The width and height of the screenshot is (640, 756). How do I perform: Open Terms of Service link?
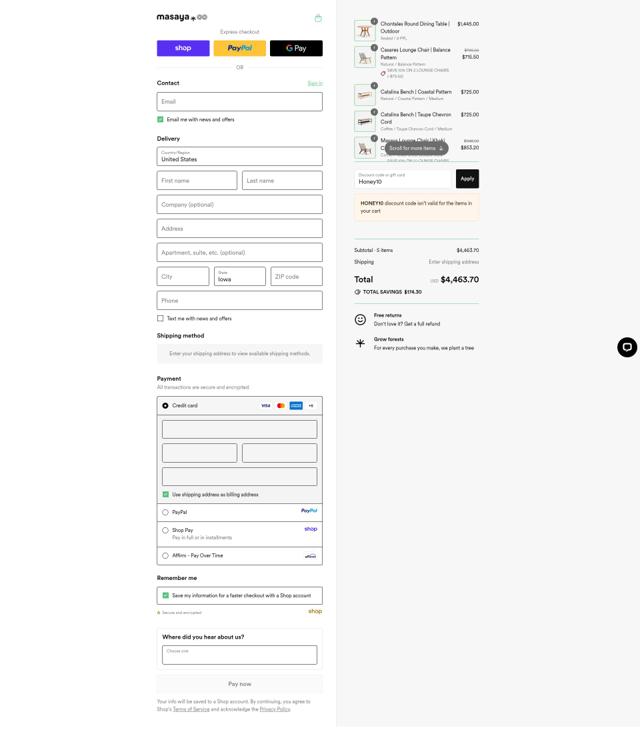191,709
